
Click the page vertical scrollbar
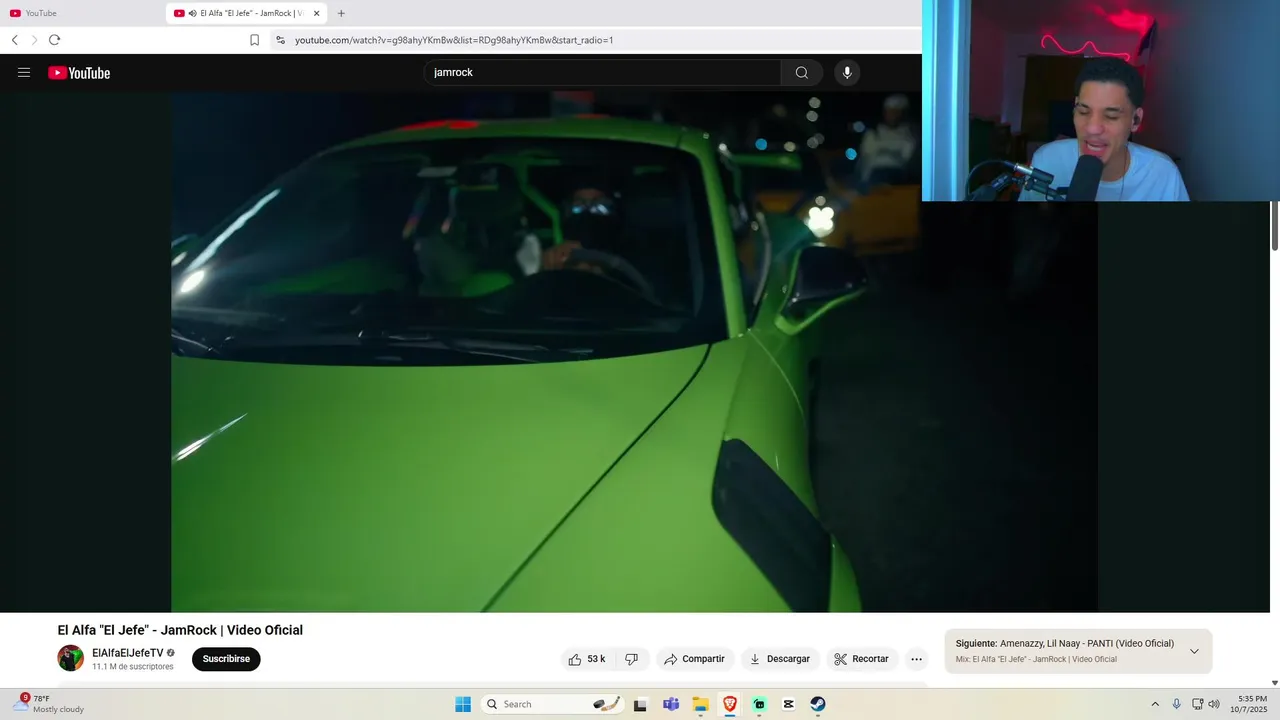pyautogui.click(x=1274, y=226)
